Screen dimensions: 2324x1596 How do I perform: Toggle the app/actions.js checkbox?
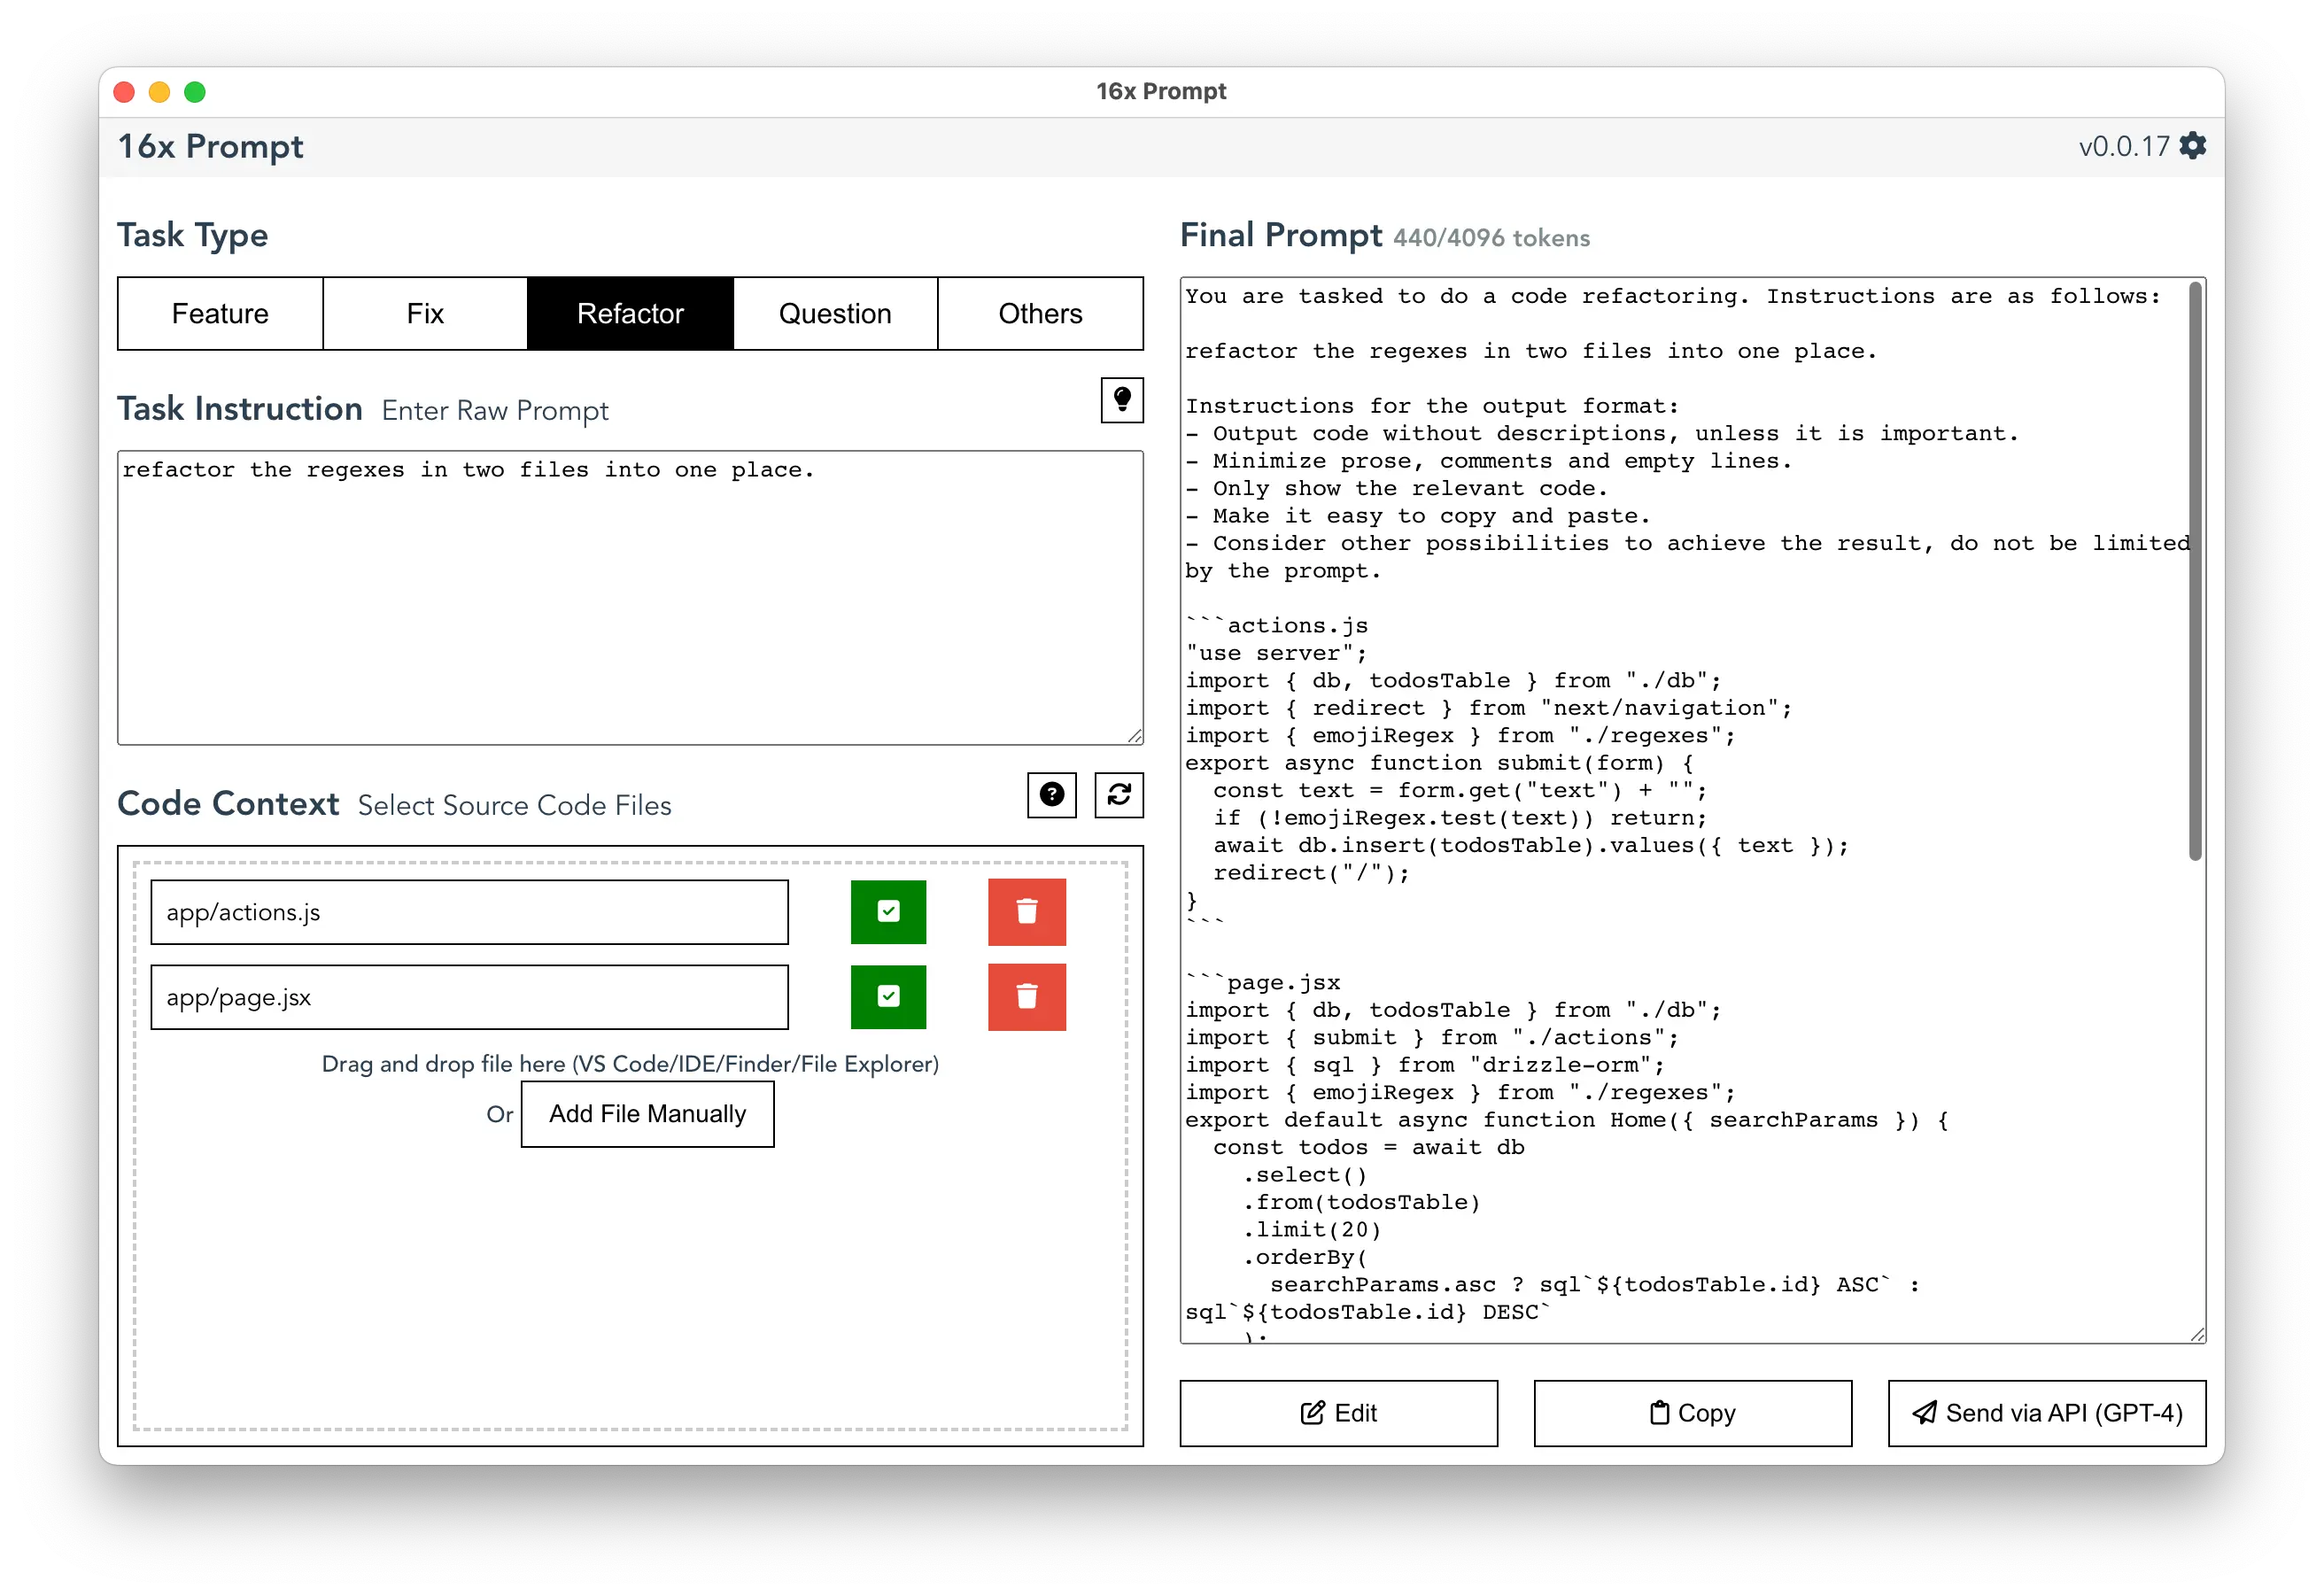pyautogui.click(x=888, y=912)
